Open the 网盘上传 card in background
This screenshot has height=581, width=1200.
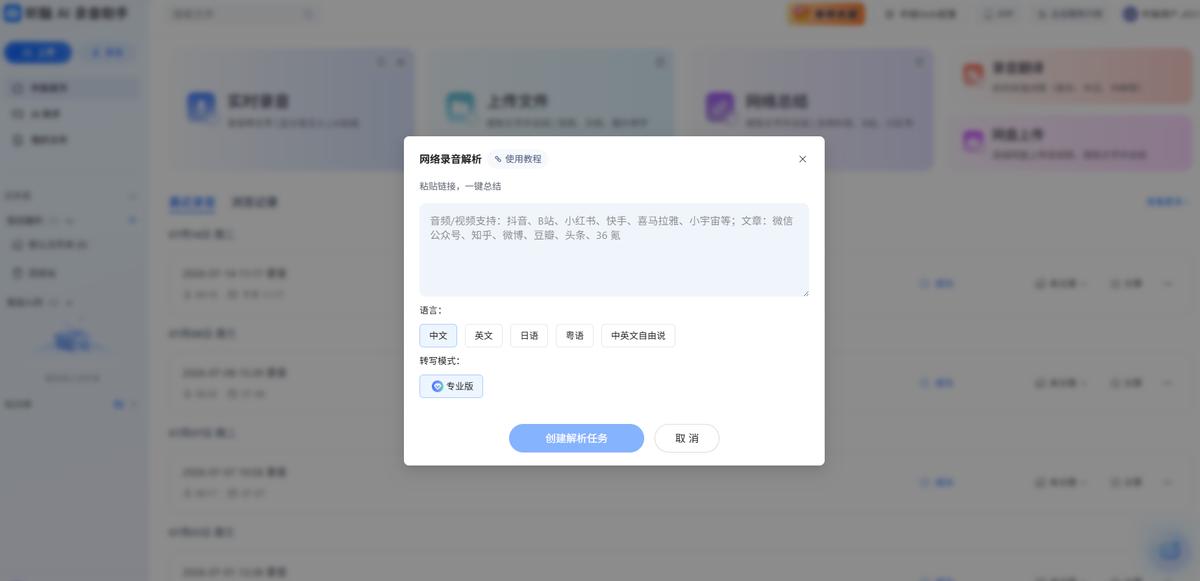point(1071,142)
